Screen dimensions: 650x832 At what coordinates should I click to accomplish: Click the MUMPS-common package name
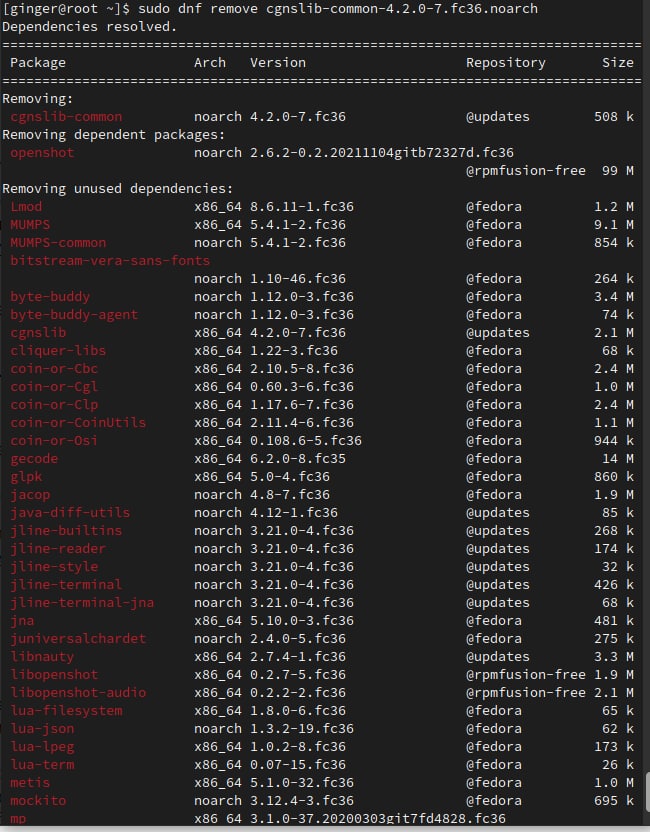(x=58, y=243)
